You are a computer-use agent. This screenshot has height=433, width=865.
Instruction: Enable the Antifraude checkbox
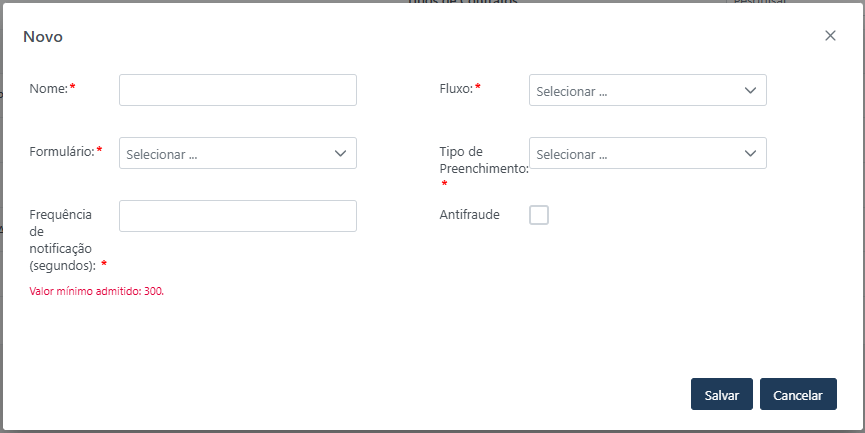coord(539,215)
